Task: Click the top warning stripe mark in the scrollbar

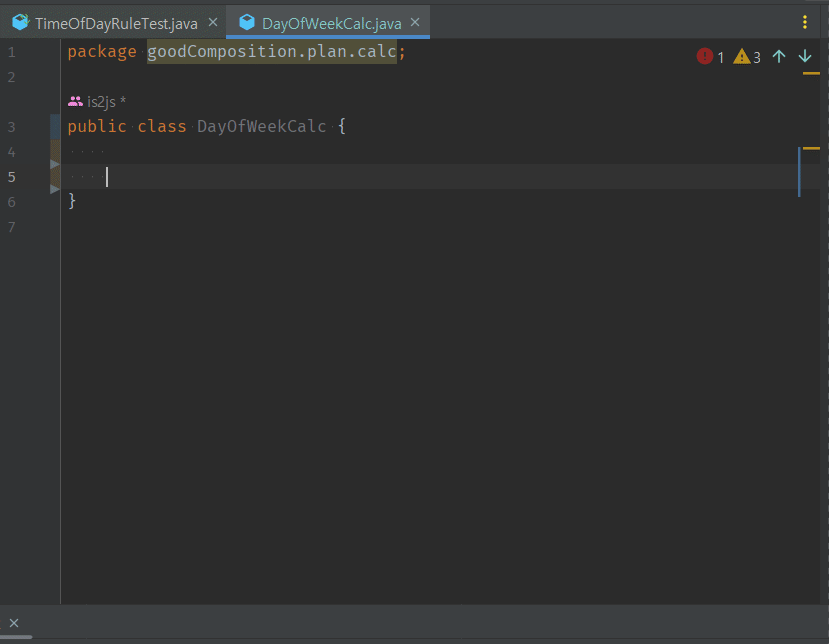Action: [811, 73]
